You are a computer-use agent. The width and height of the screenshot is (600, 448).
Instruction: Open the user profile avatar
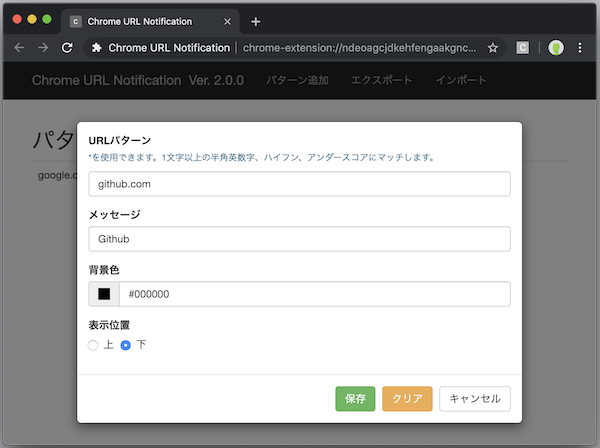click(556, 48)
